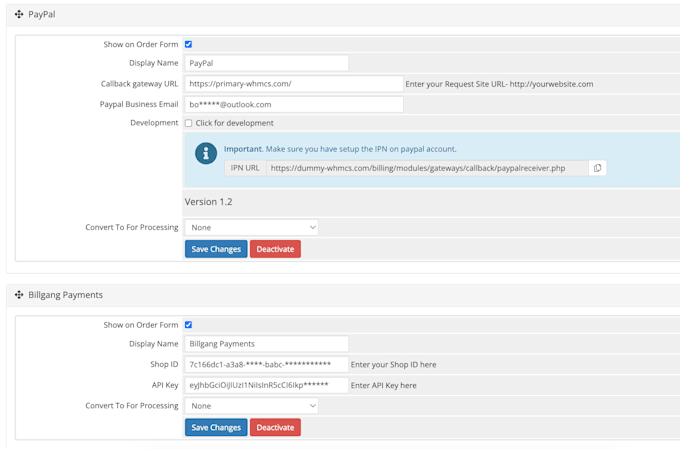Click the 'Enter your Request Site URL' hint
Screen dimensions: 680x449
pyautogui.click(x=499, y=84)
